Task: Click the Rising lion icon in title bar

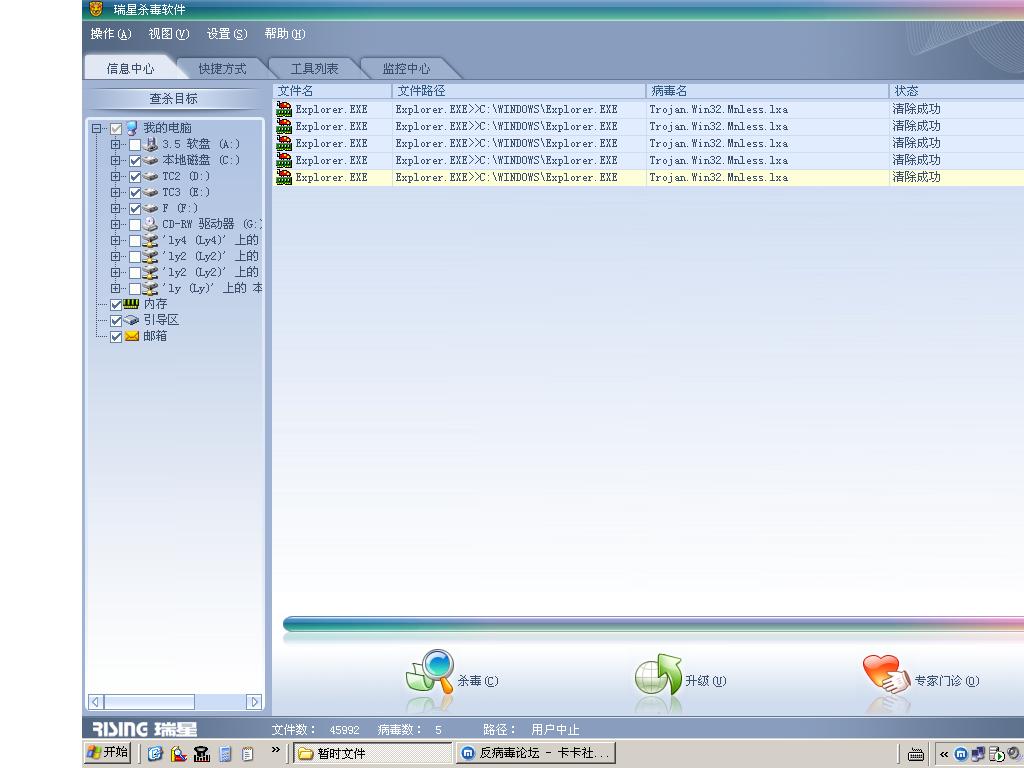Action: coord(96,8)
